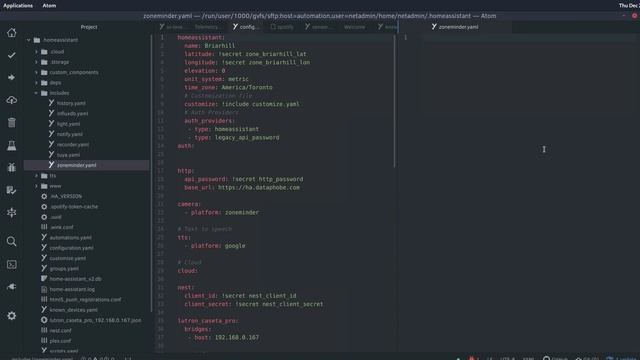Open plex.conf in the tree
The height and width of the screenshot is (360, 640).
coord(60,341)
